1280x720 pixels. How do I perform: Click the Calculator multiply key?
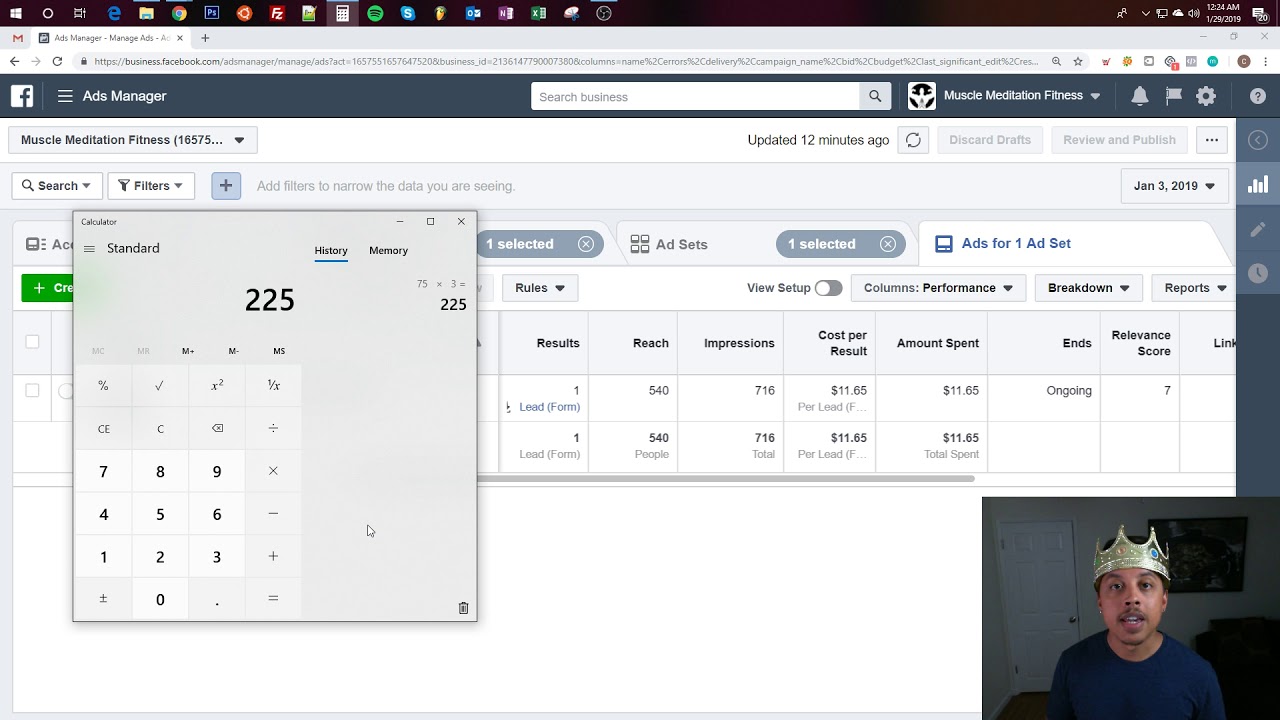[273, 471]
